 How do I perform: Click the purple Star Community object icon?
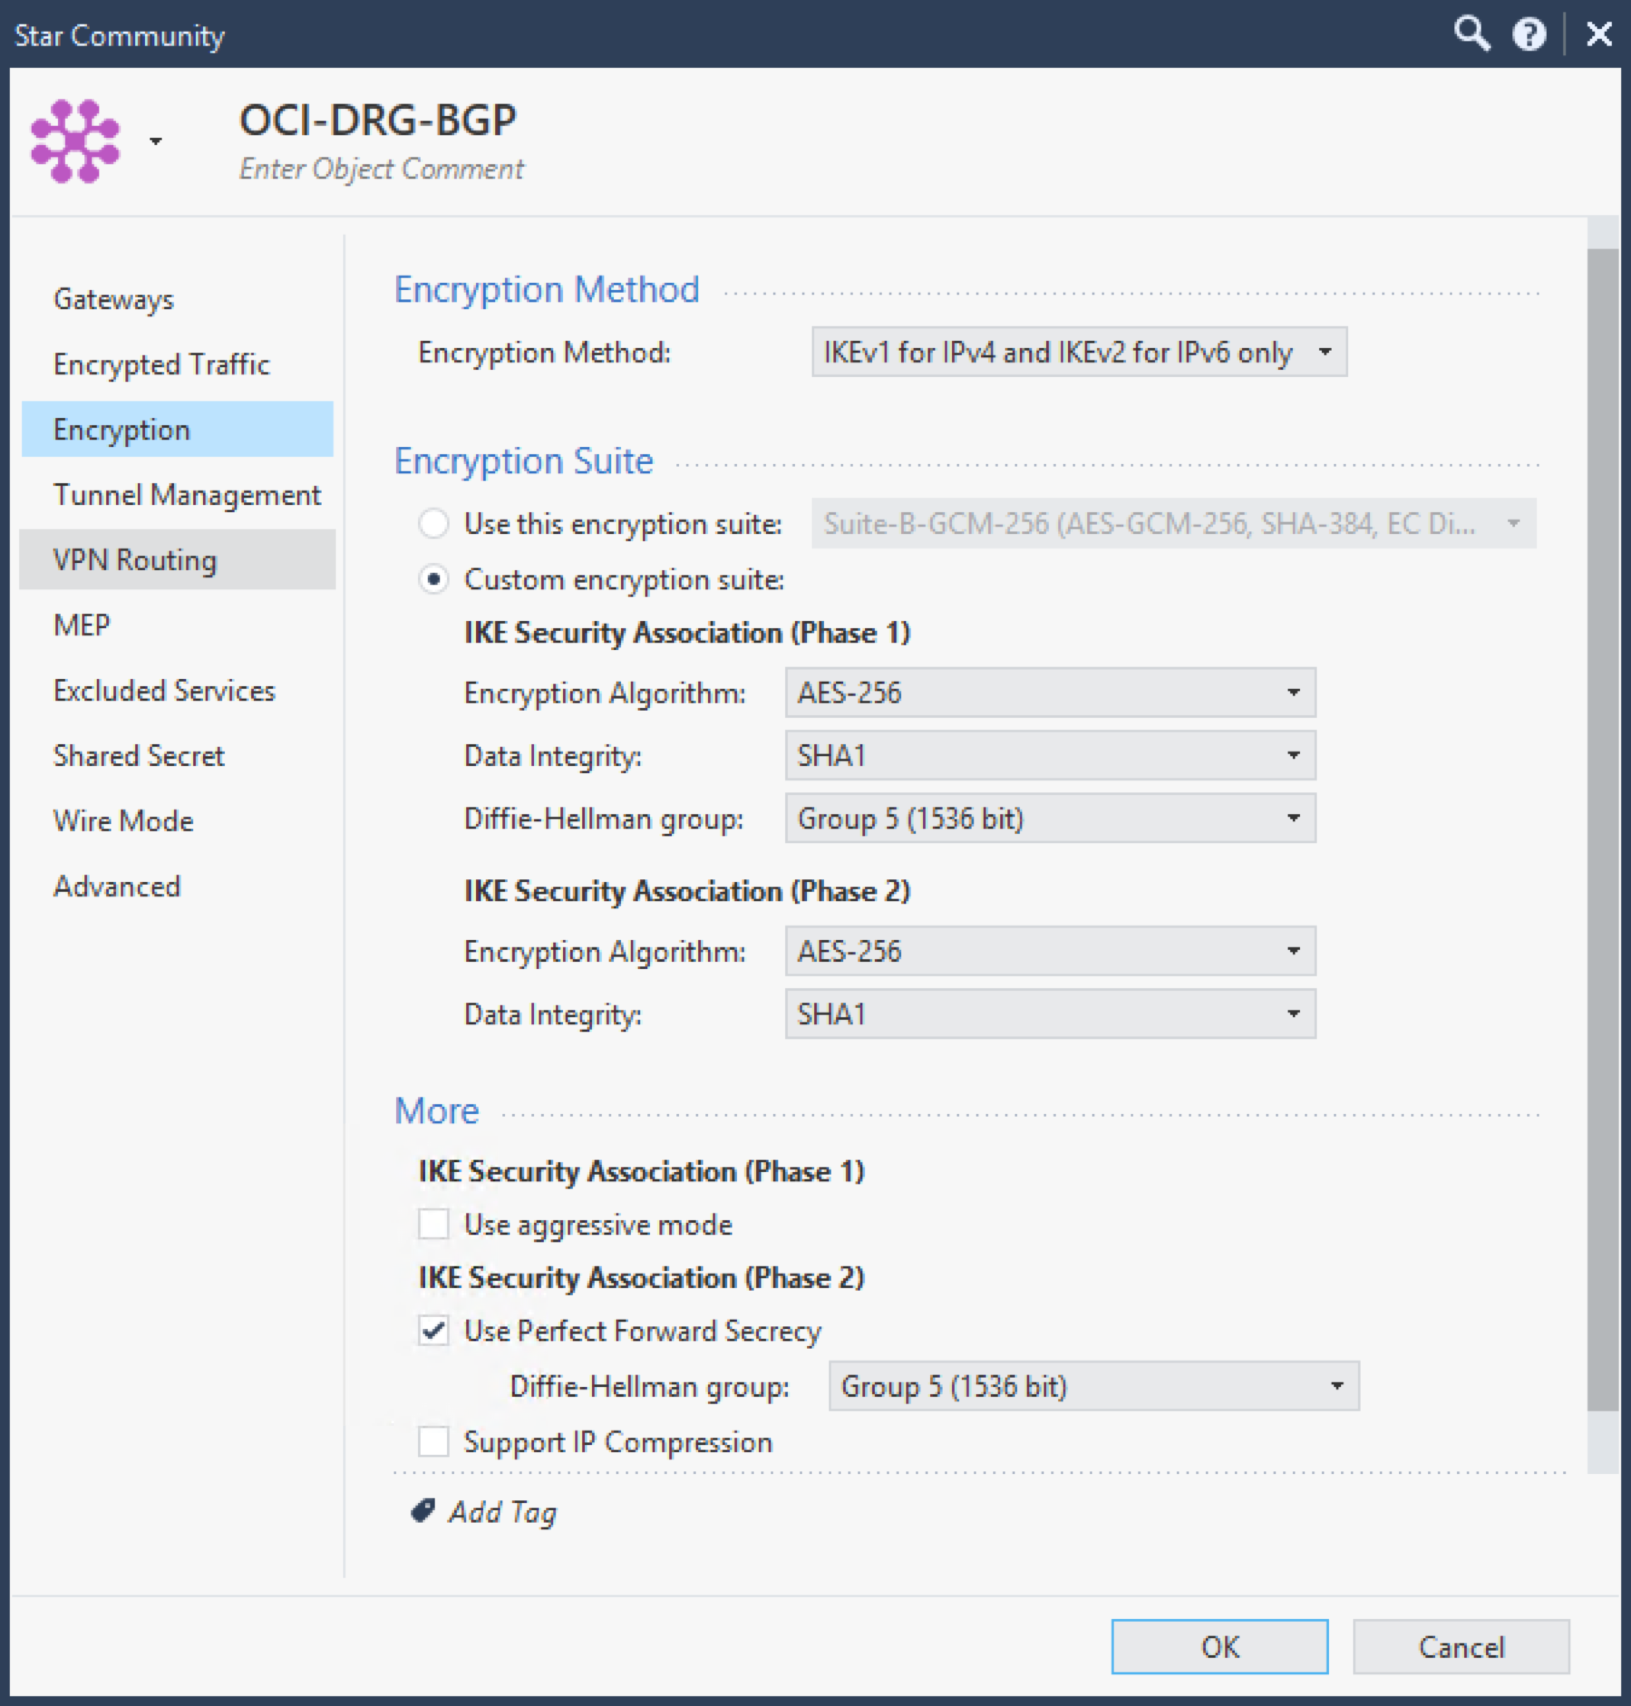(x=75, y=141)
